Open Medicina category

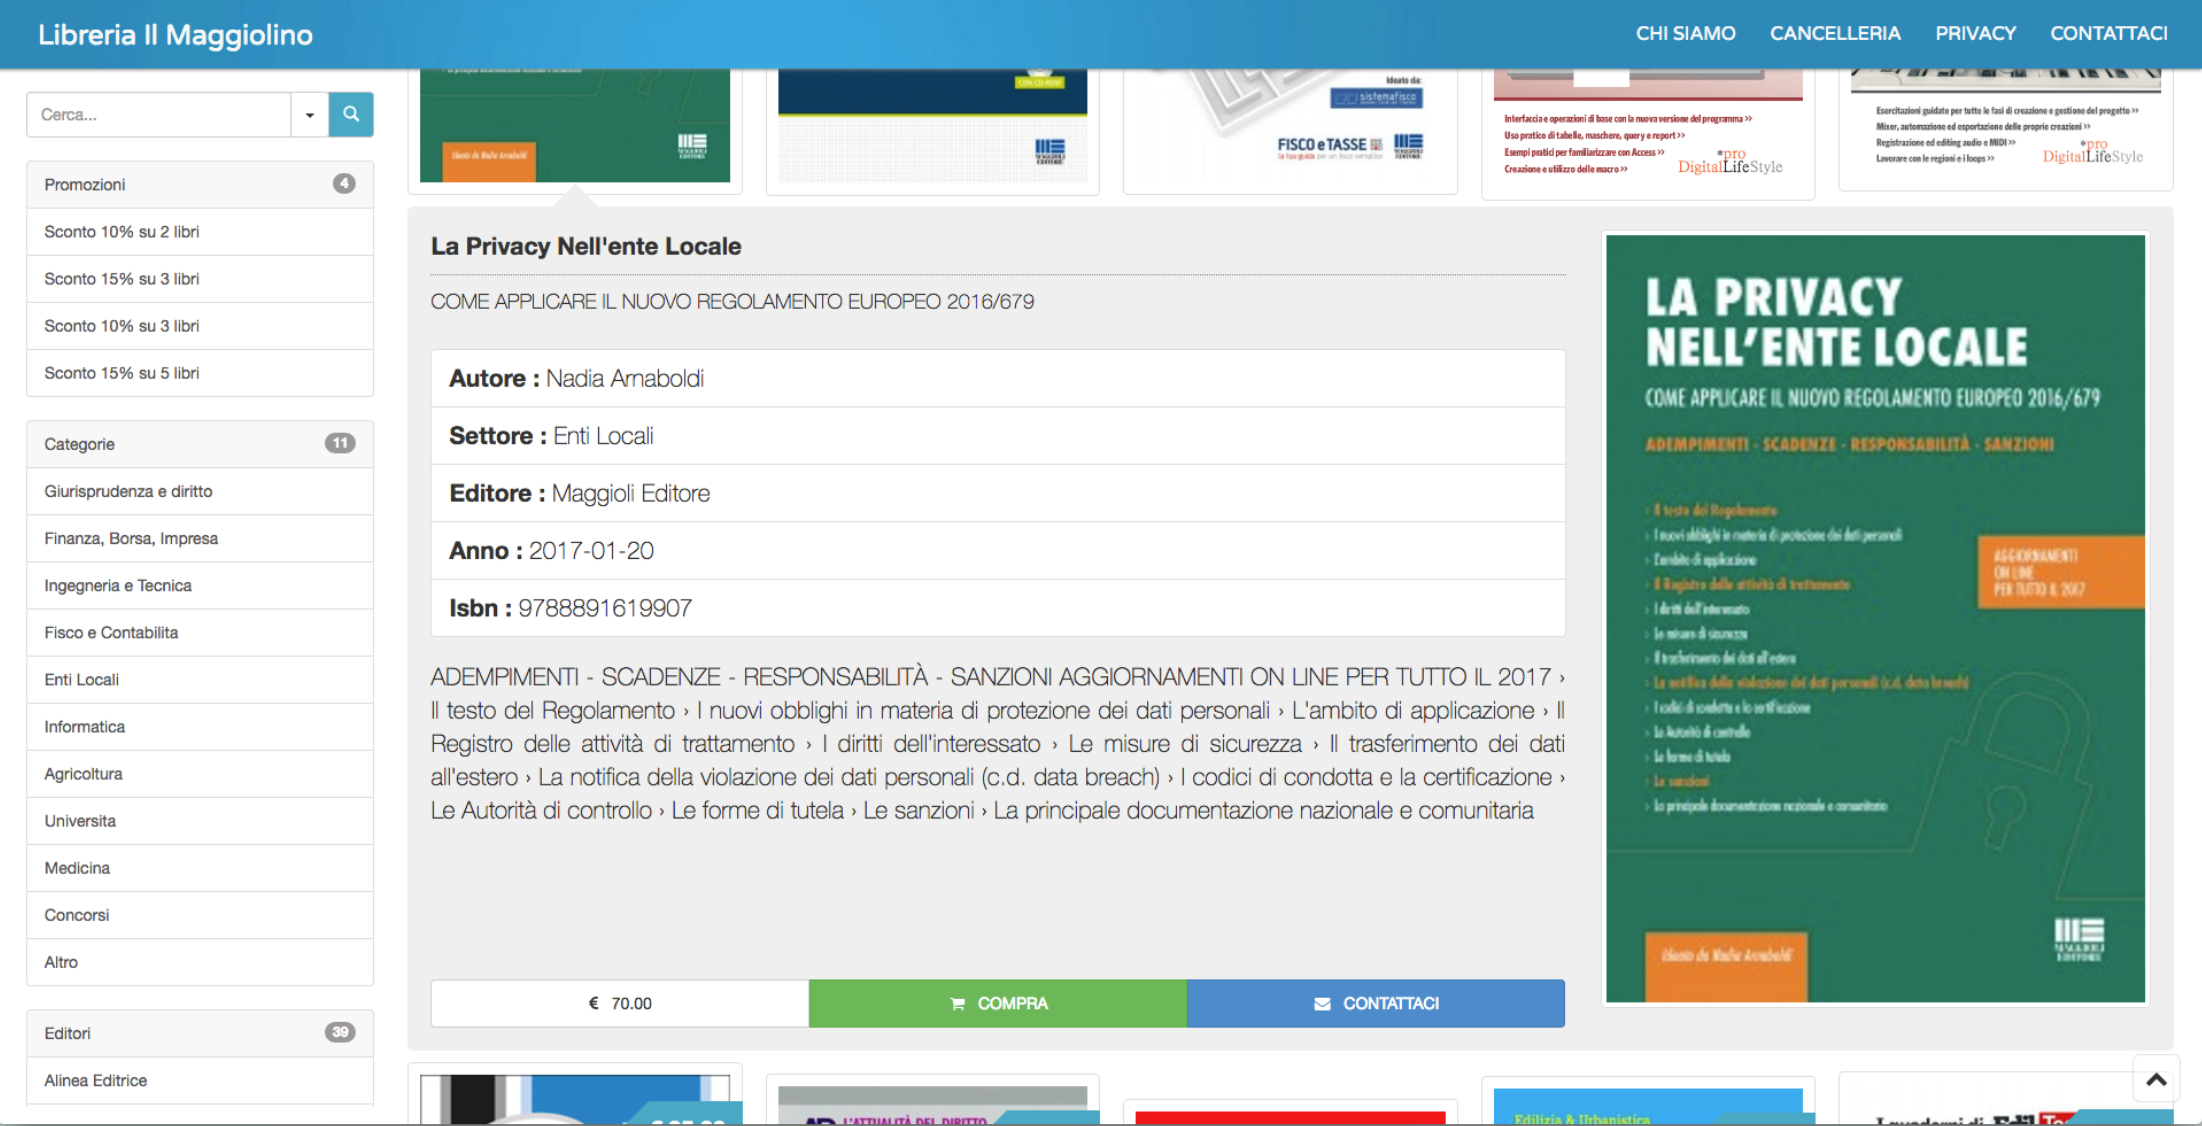200,867
